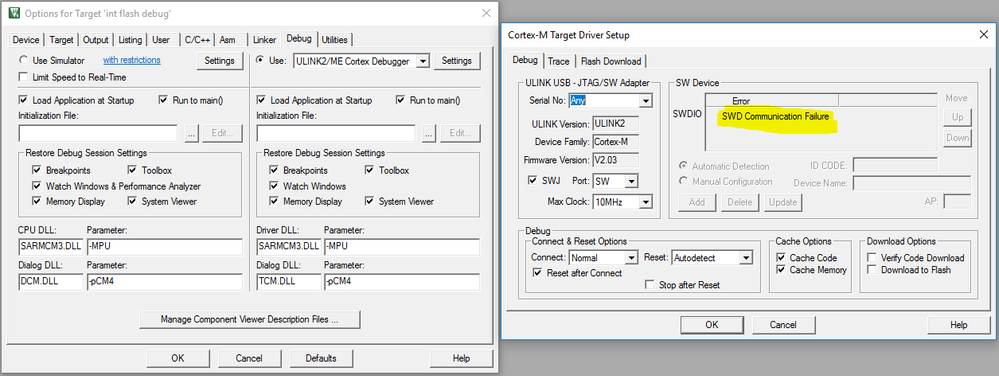Expand the Reset dropdown set to Autodetect
This screenshot has width=999, height=376.
(746, 258)
